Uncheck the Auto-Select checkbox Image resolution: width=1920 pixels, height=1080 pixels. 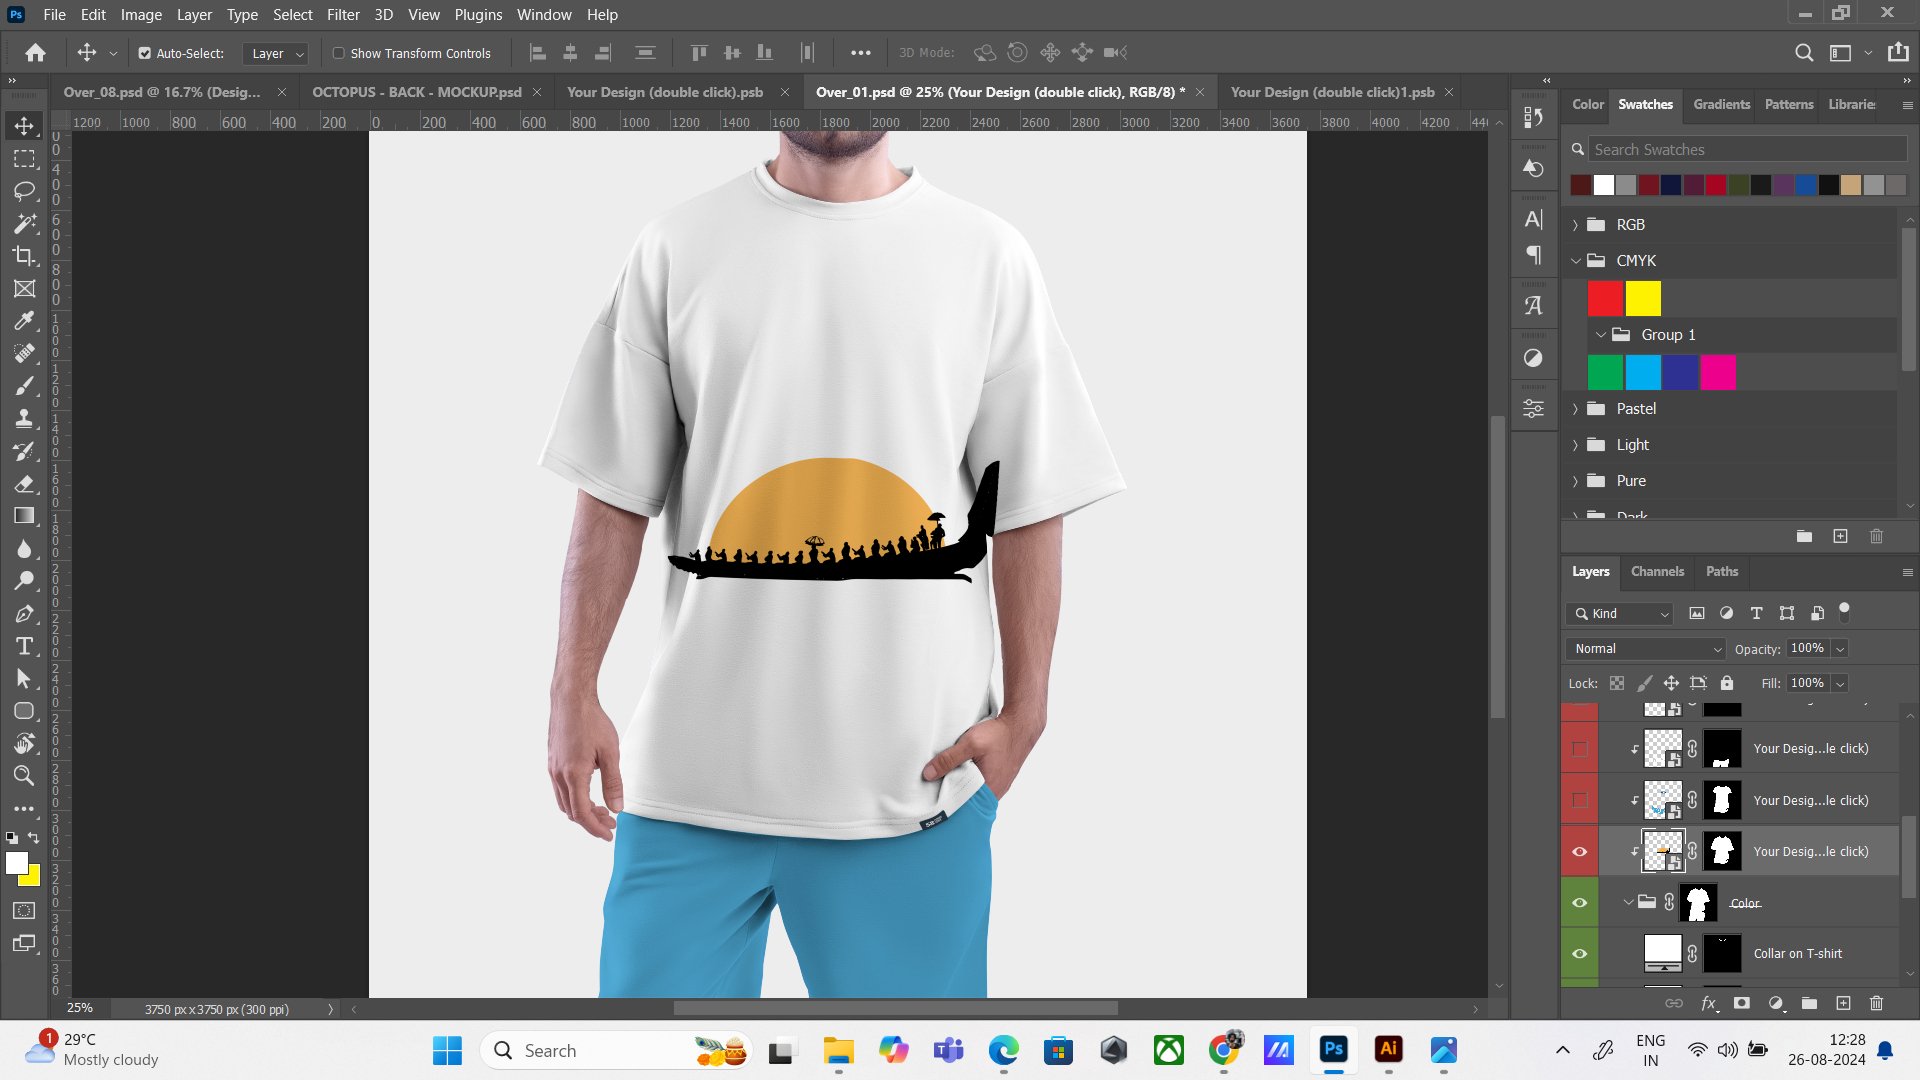[x=145, y=53]
